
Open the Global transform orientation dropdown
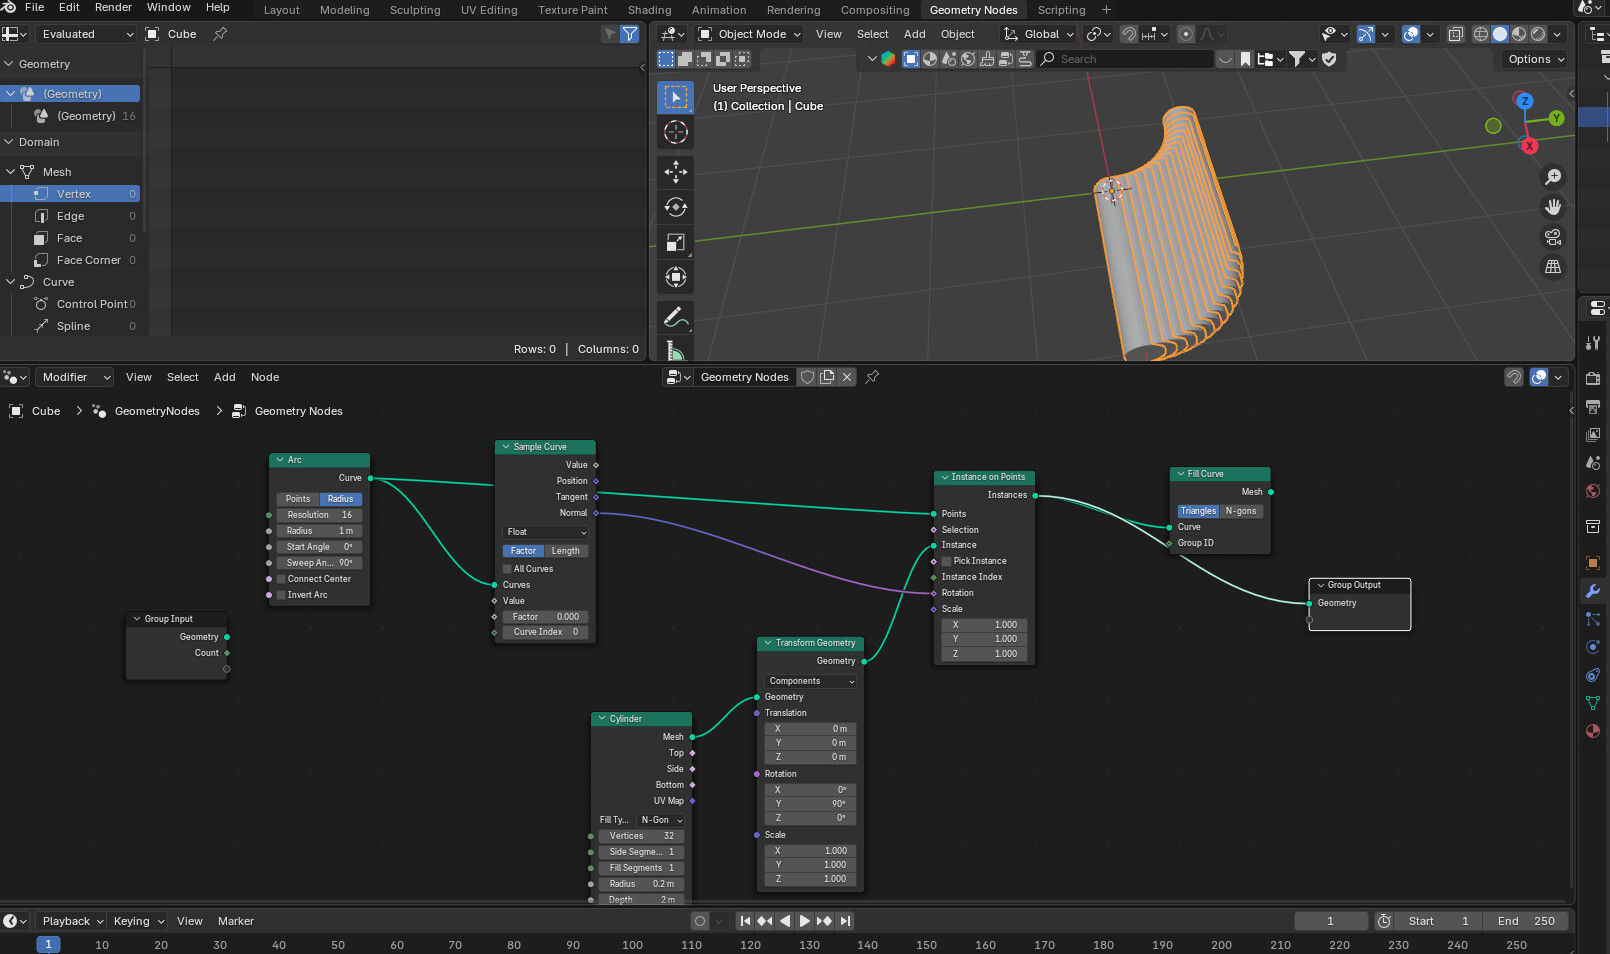[1040, 34]
